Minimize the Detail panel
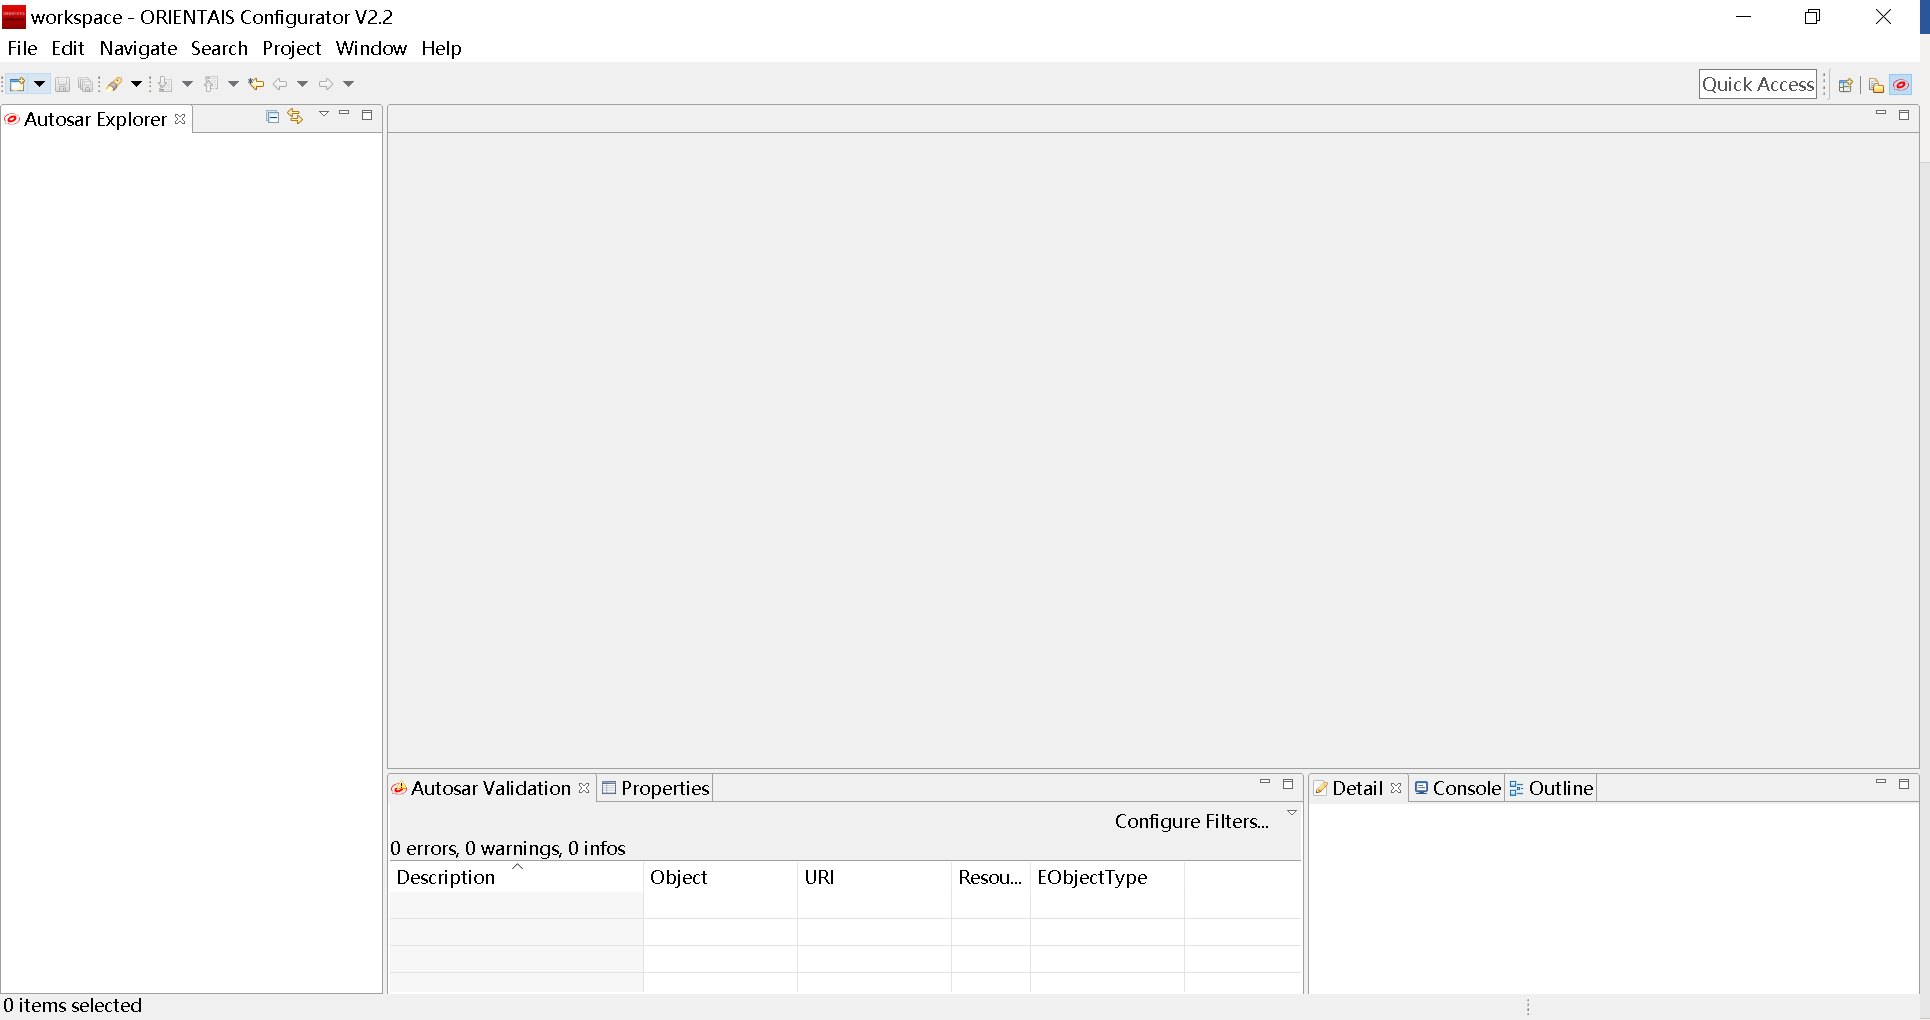 (x=1880, y=783)
